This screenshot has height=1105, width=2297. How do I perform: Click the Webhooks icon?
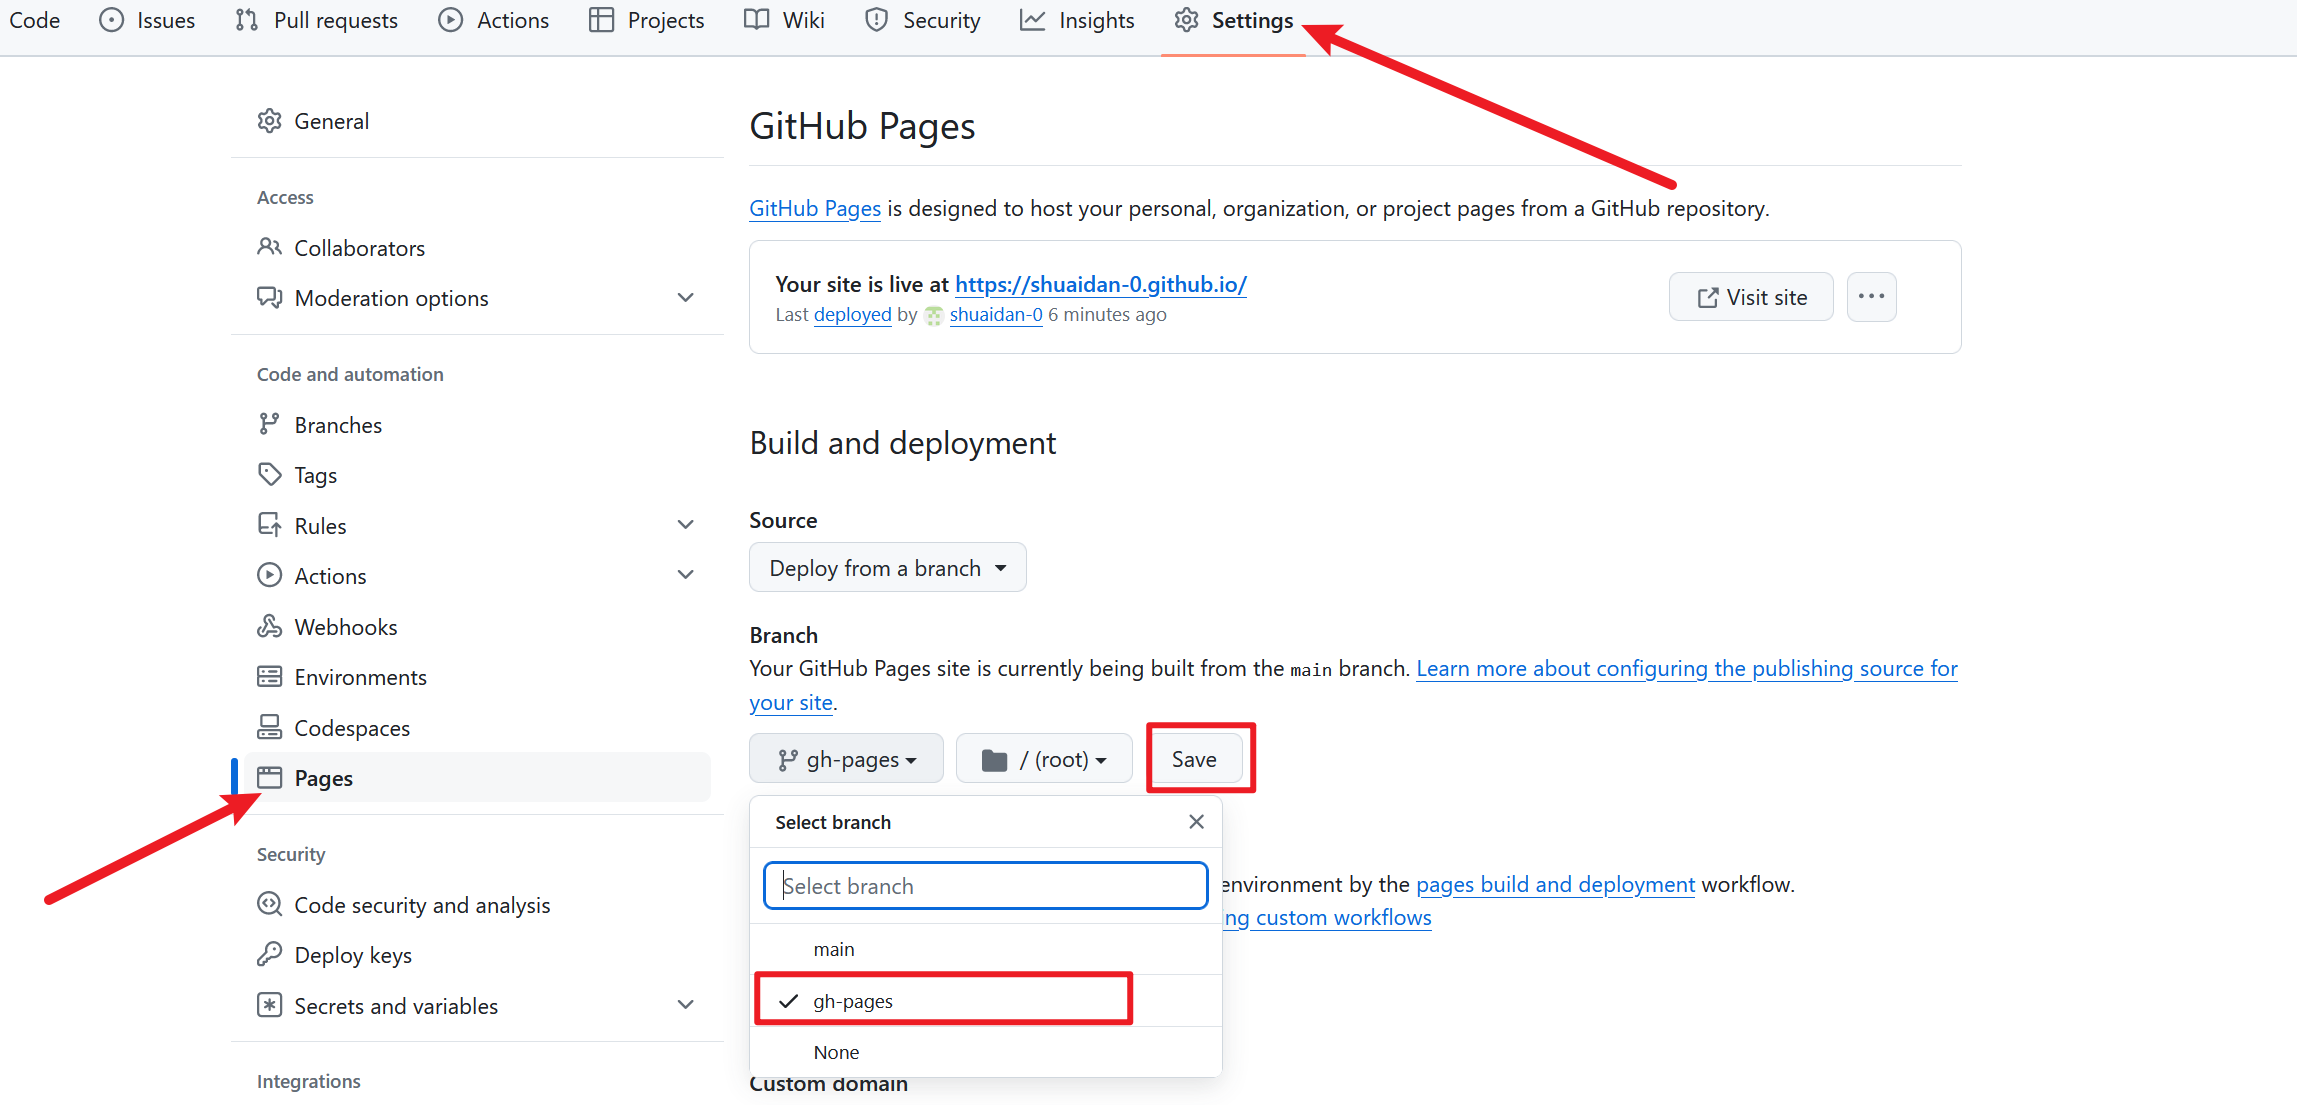coord(269,627)
